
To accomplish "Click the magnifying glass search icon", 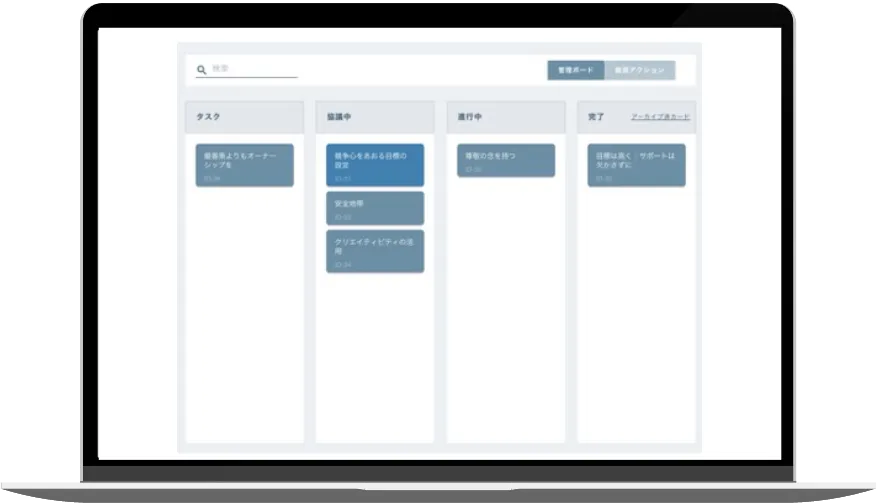I will (x=202, y=70).
